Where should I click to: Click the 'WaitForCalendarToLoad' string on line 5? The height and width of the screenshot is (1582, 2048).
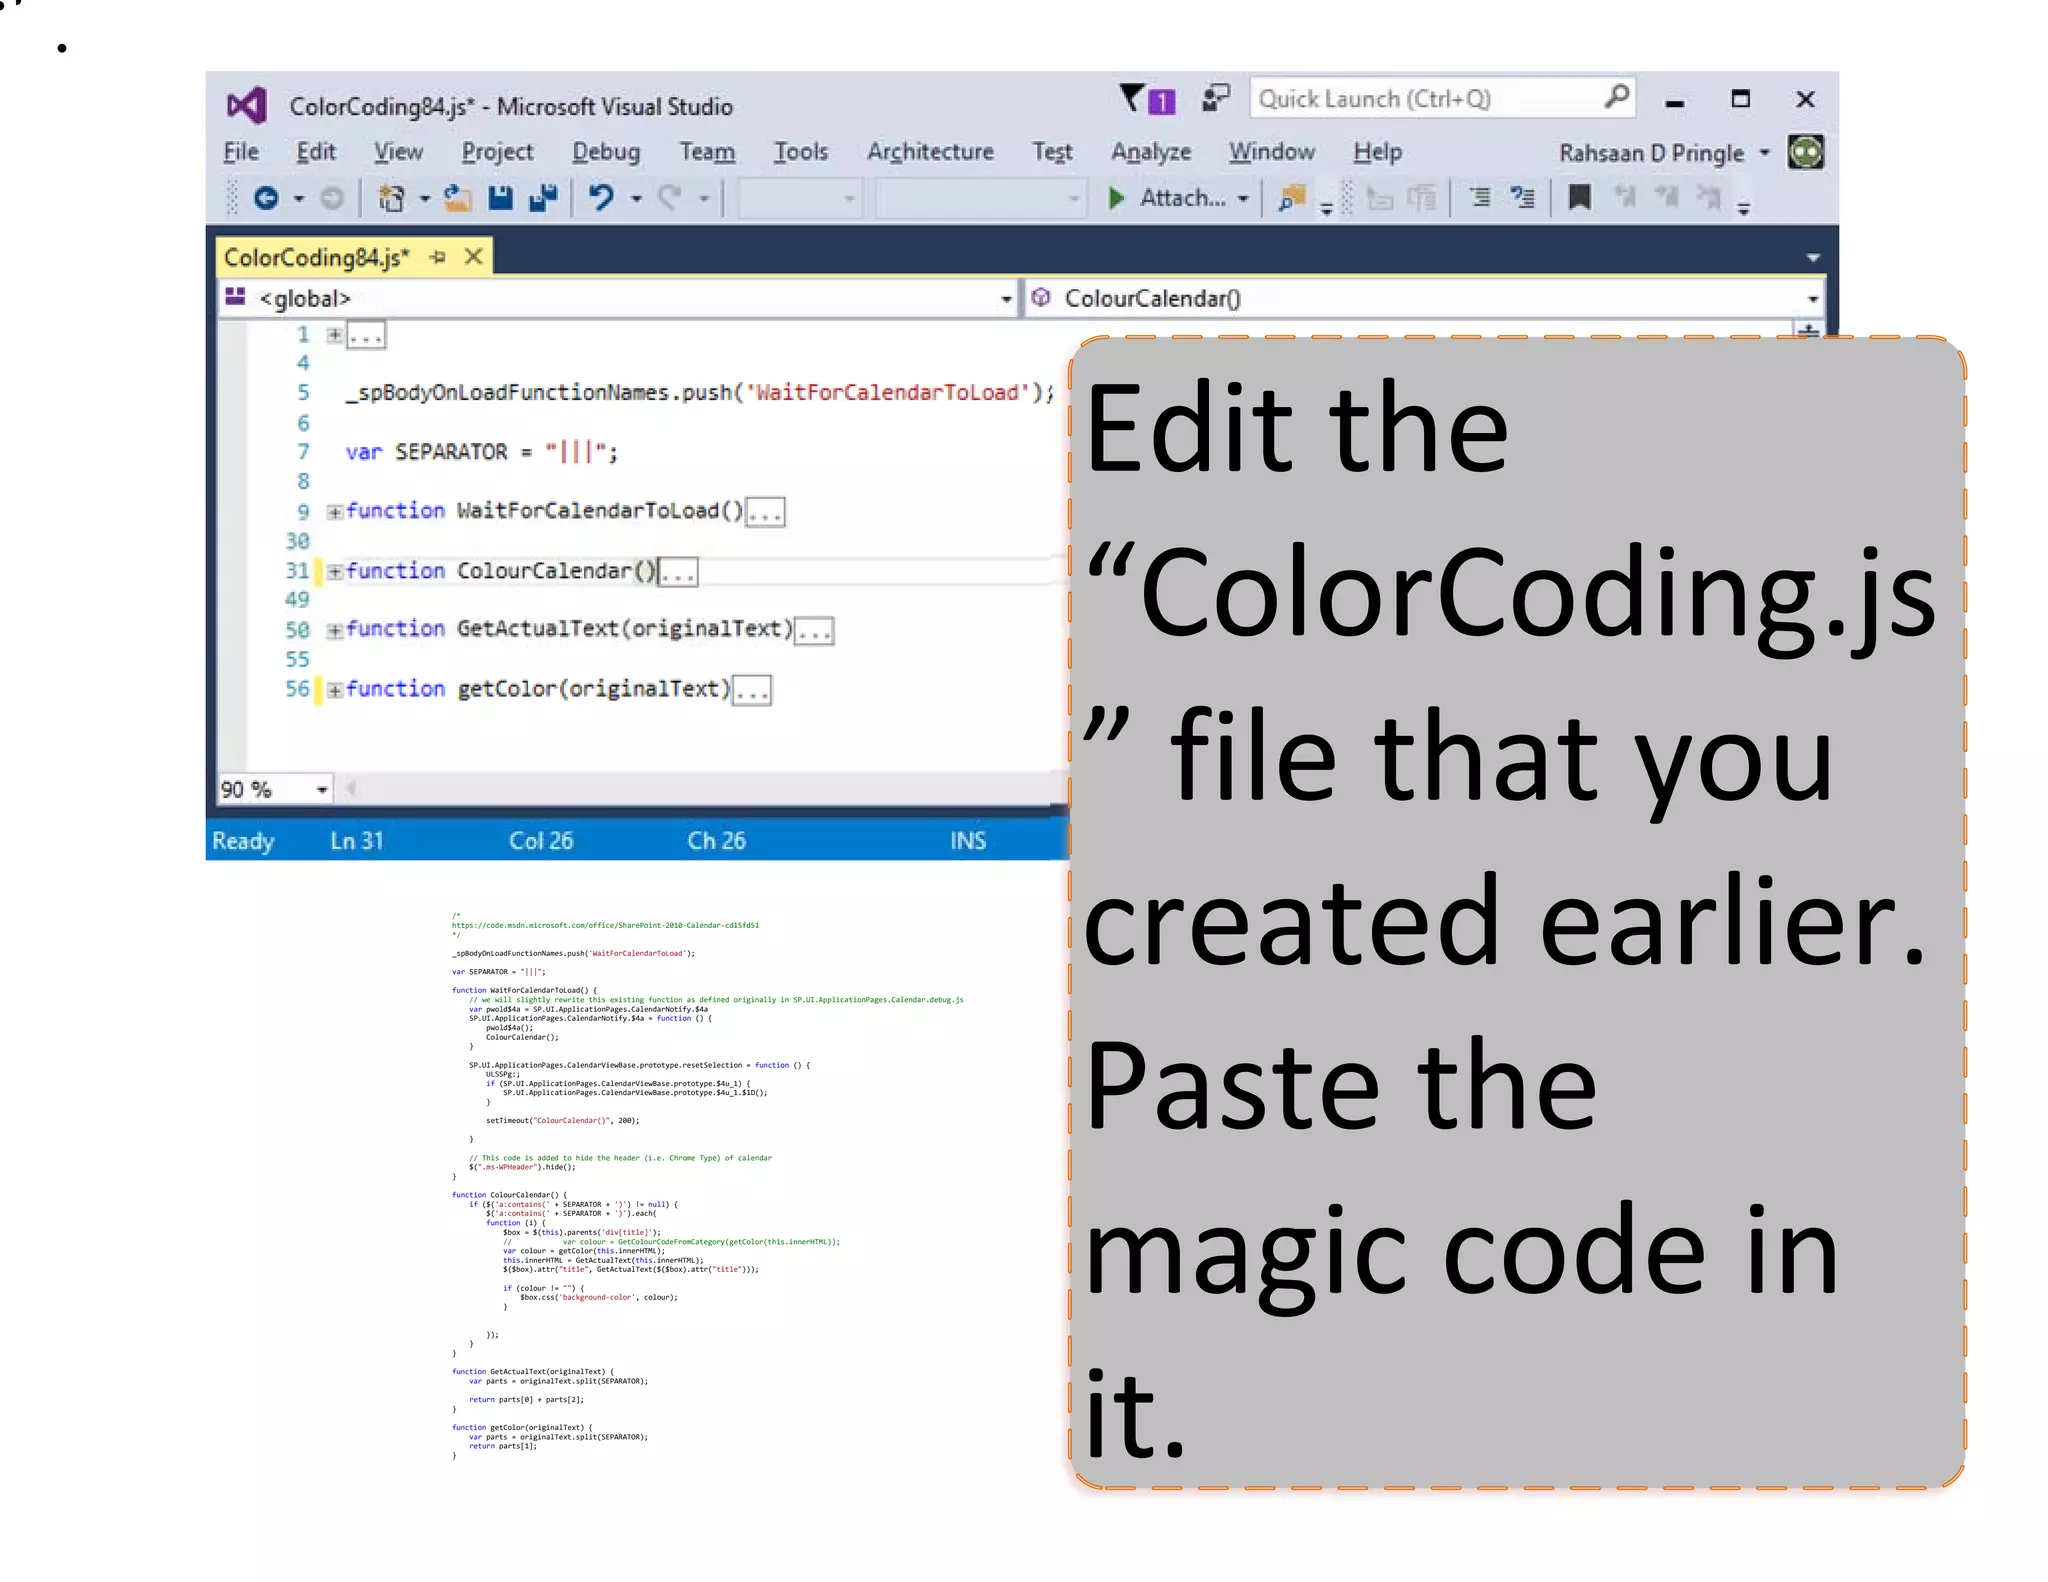[x=888, y=393]
